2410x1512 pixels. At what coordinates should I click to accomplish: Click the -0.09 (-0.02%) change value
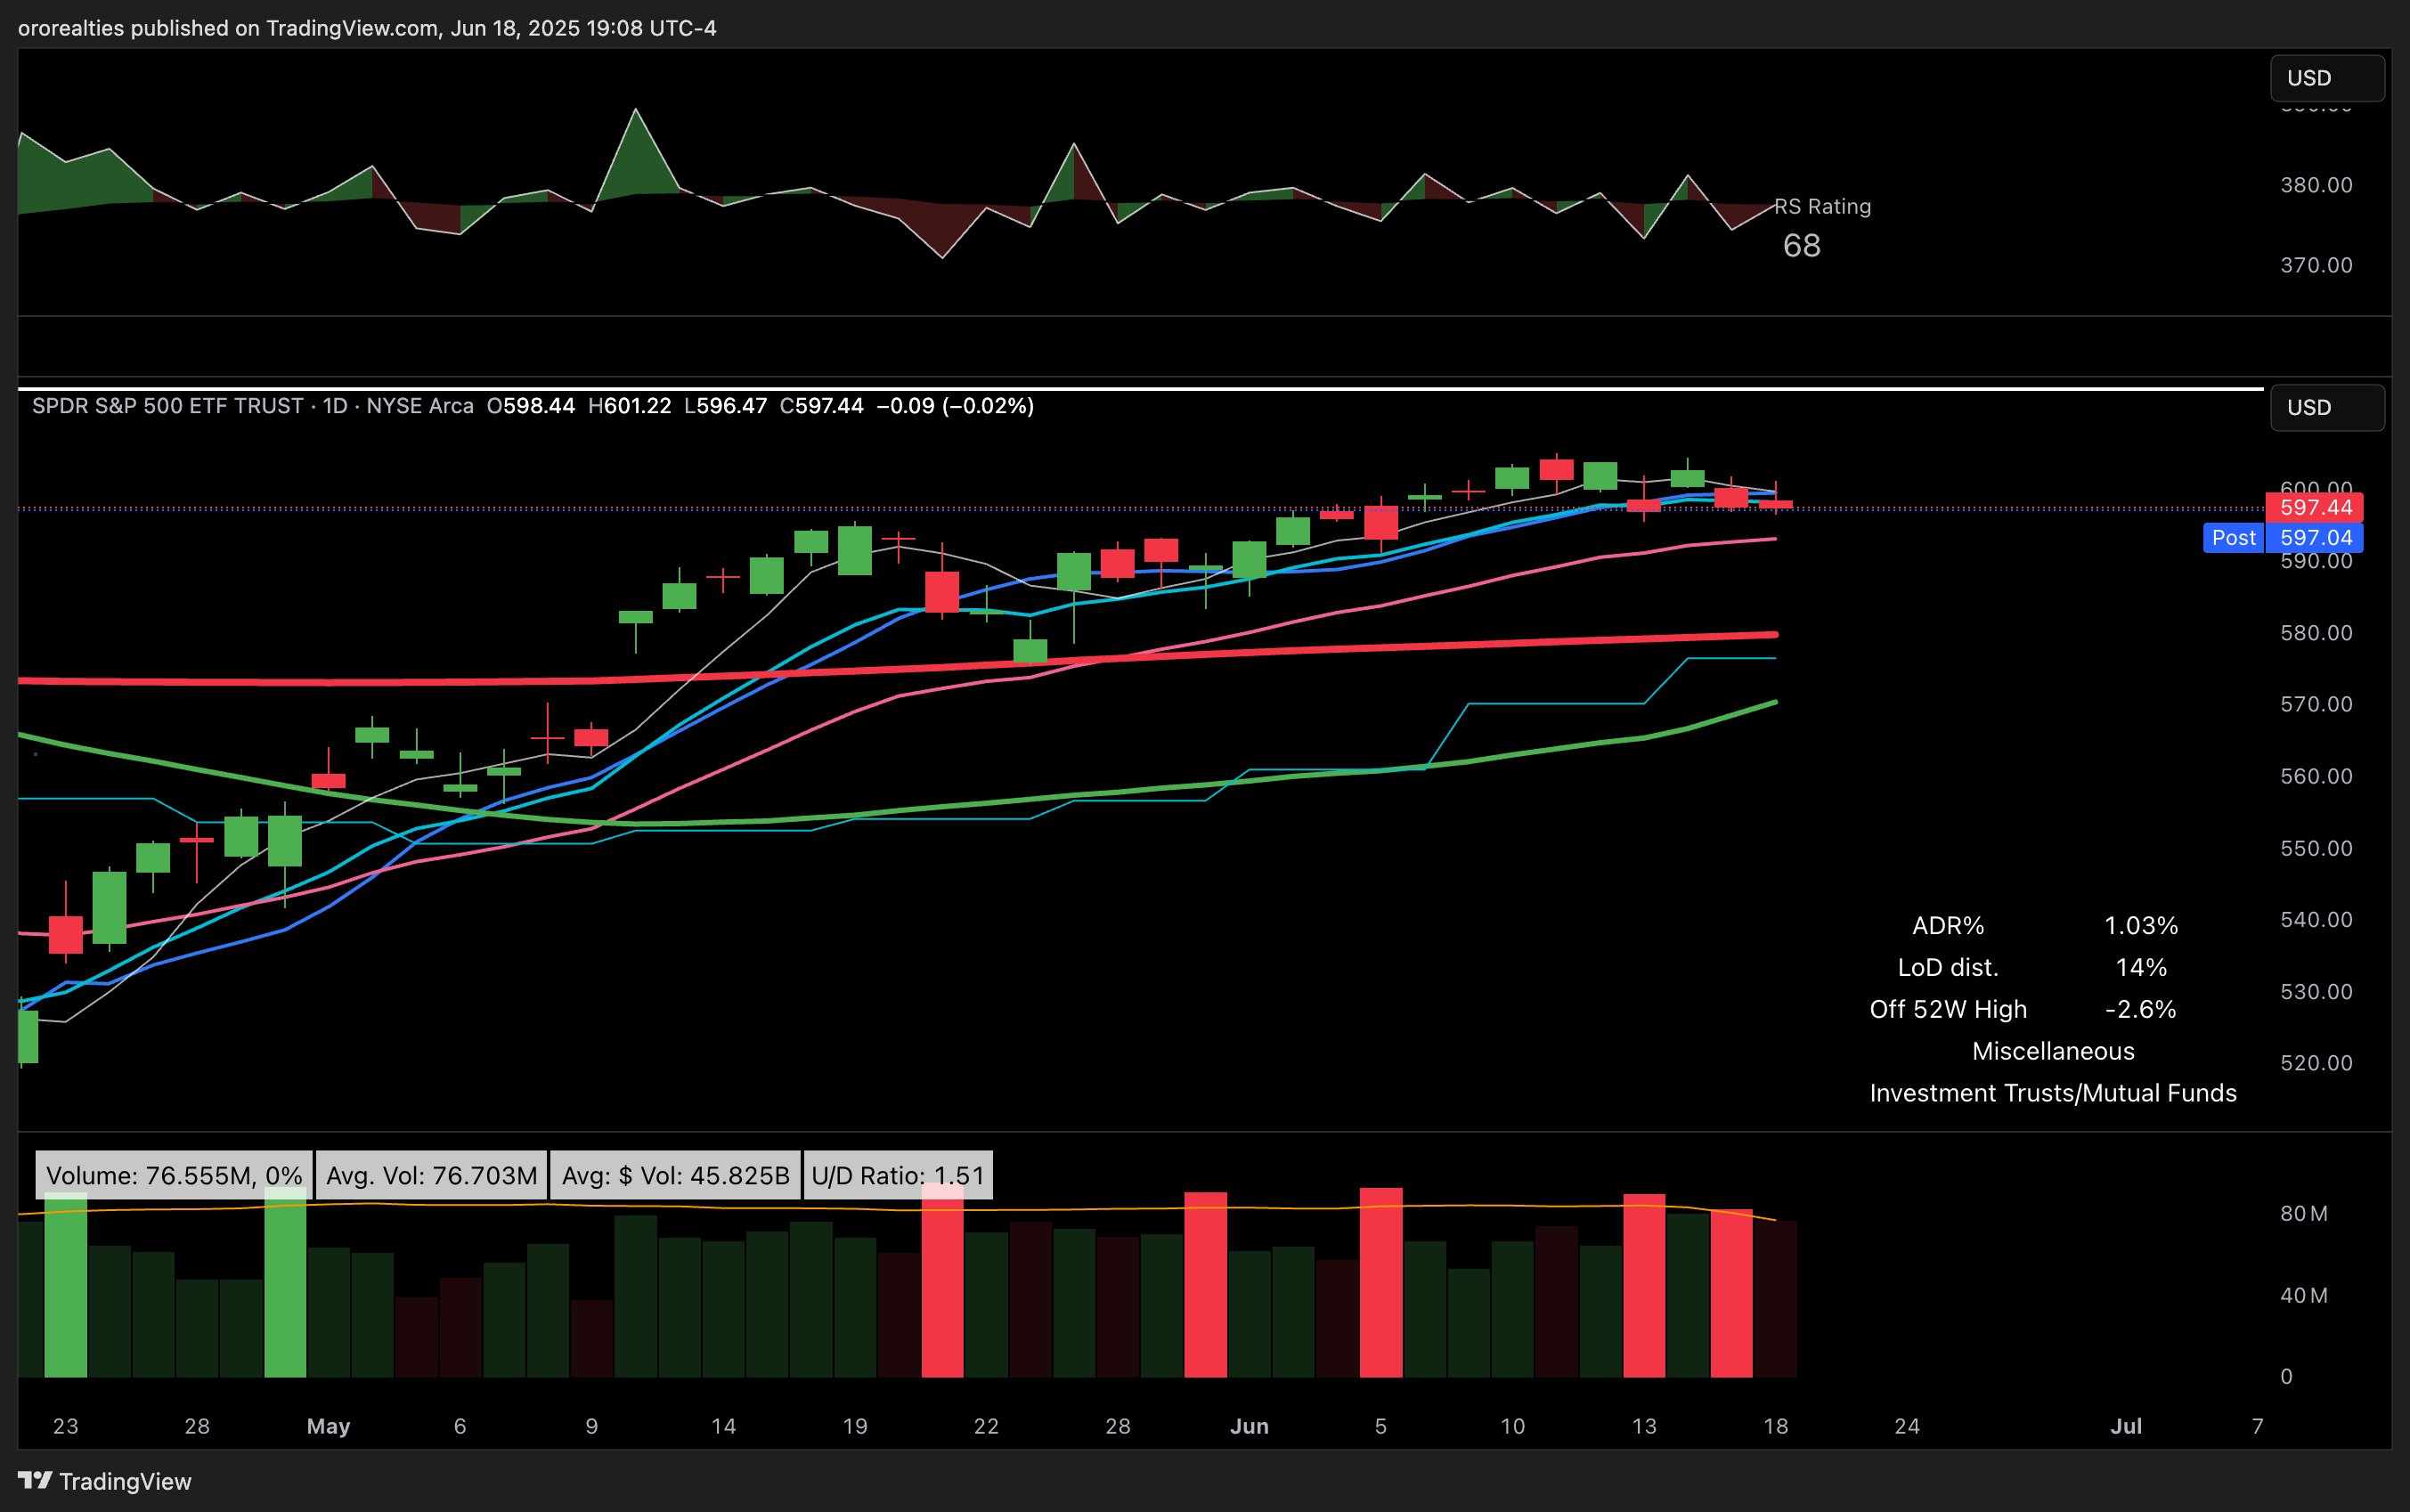(x=955, y=406)
